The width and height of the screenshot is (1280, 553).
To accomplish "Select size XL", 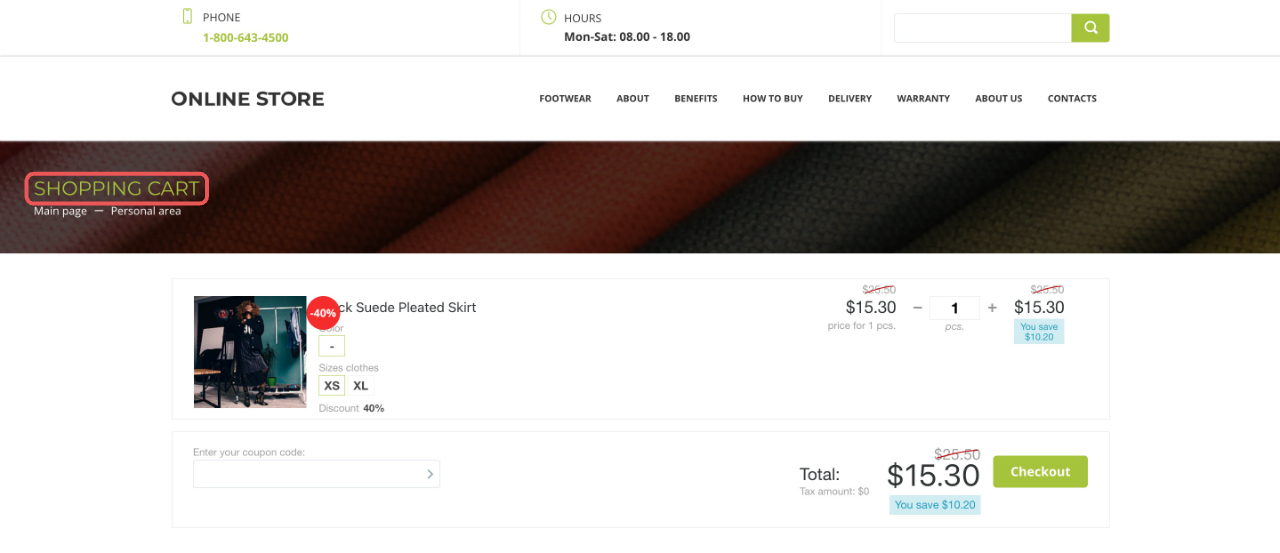I will point(361,386).
